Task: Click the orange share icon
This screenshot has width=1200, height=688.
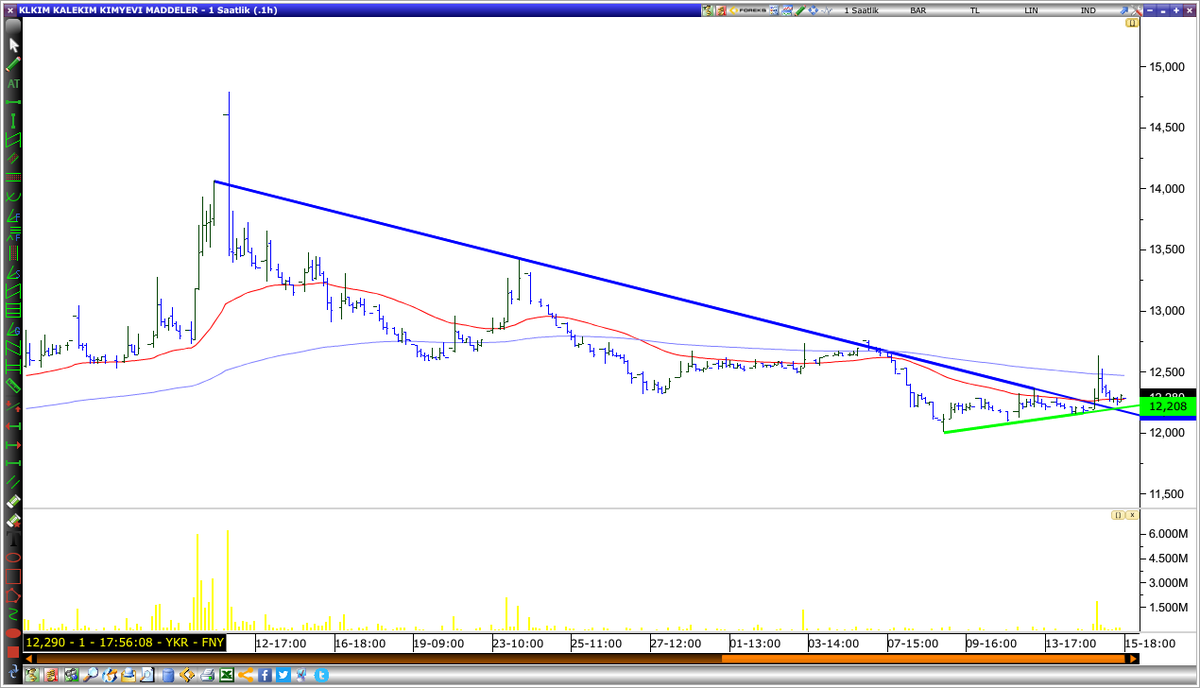Action: coord(245,676)
